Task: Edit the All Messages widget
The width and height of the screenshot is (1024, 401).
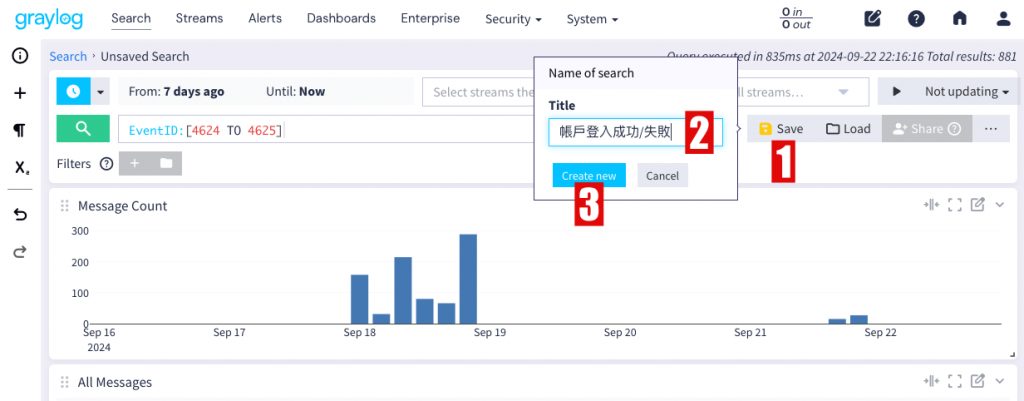Action: pos(978,381)
